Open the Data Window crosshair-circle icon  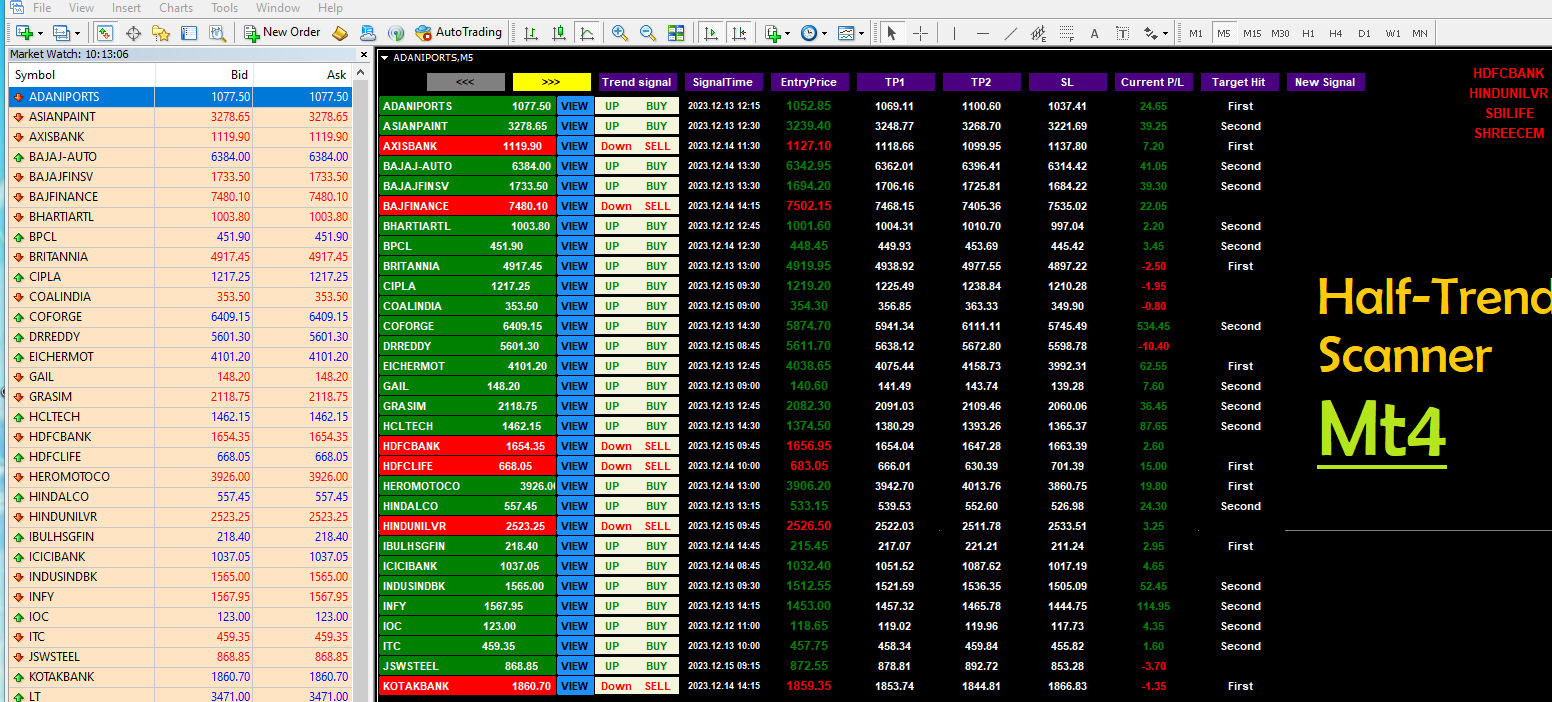pos(132,33)
